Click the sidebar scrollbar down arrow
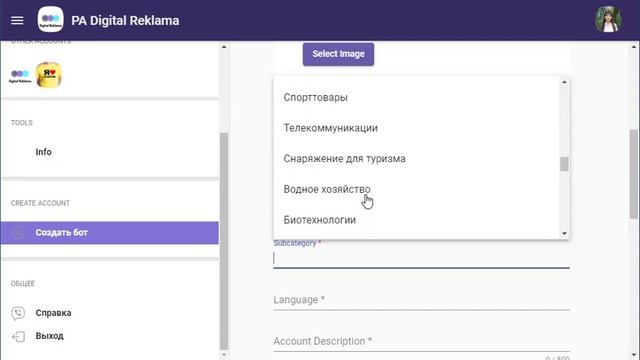This screenshot has width=640, height=360. (224, 355)
